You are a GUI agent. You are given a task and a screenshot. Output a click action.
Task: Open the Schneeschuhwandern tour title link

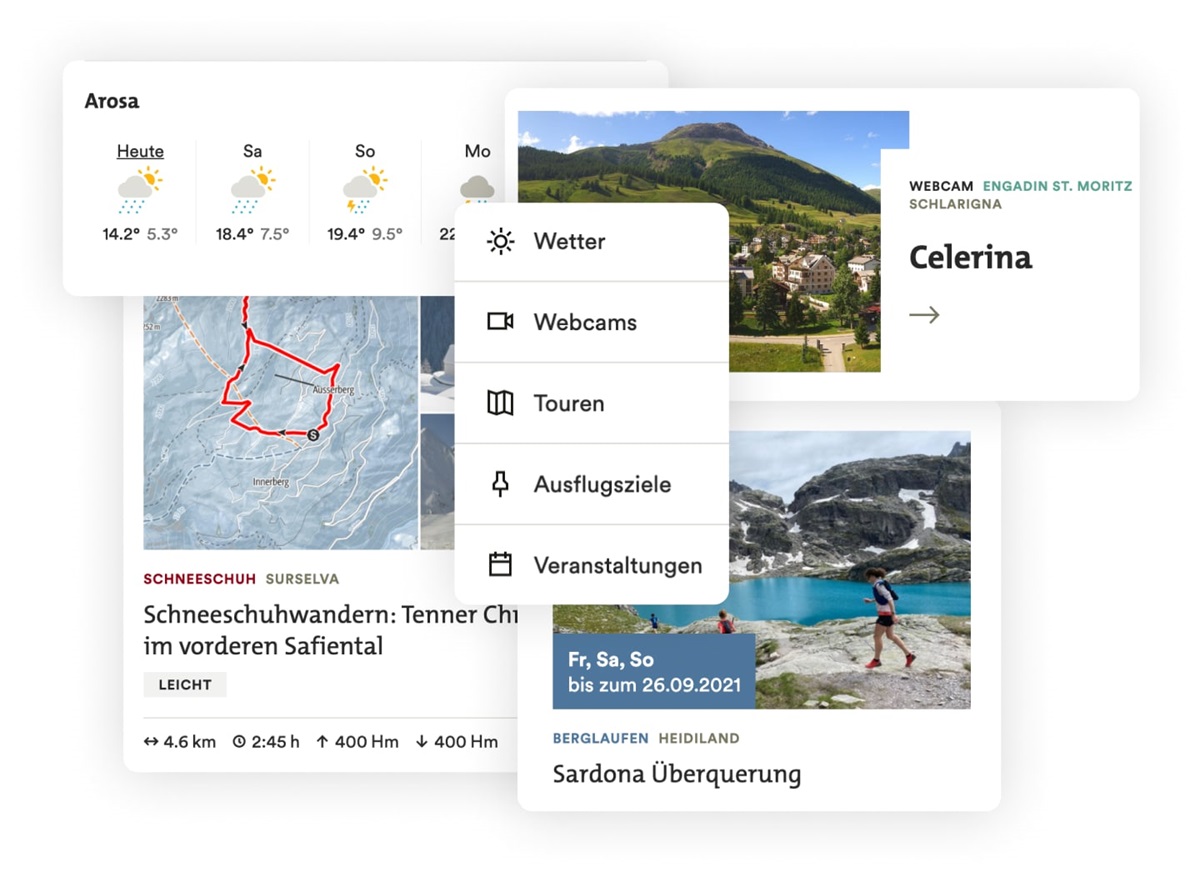pyautogui.click(x=330, y=630)
